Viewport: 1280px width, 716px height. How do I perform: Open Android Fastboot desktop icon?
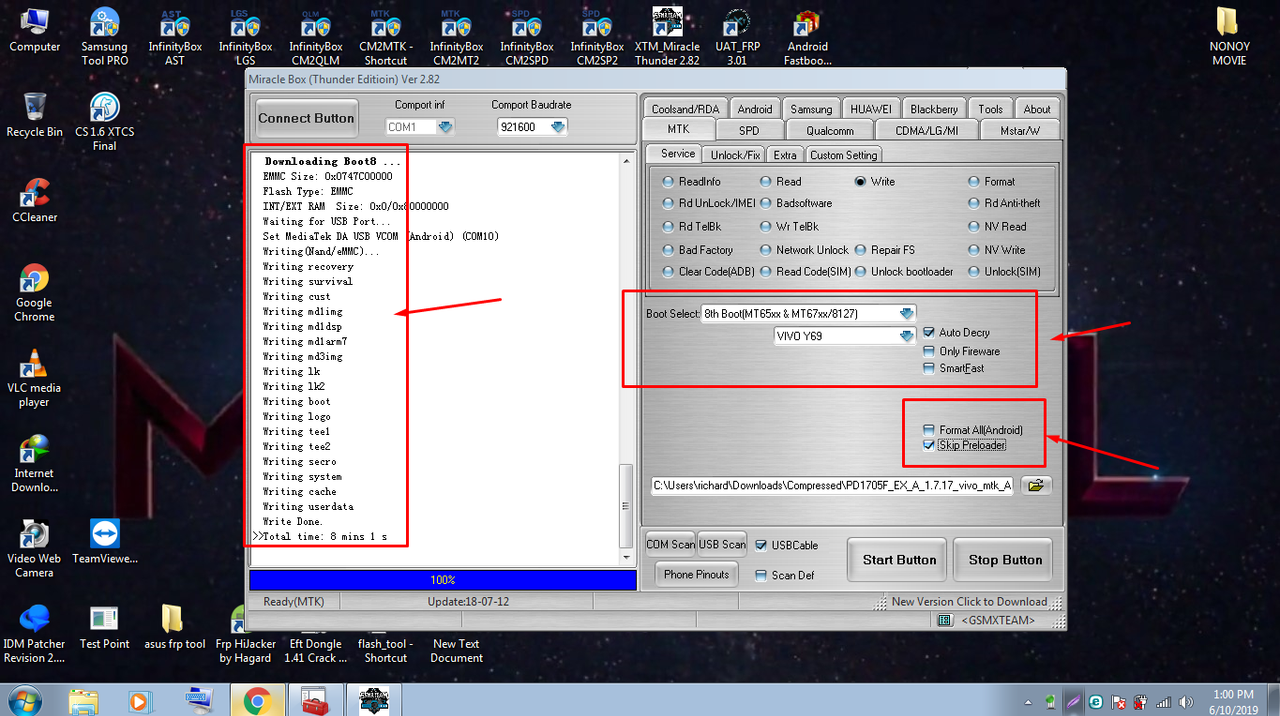(x=807, y=37)
